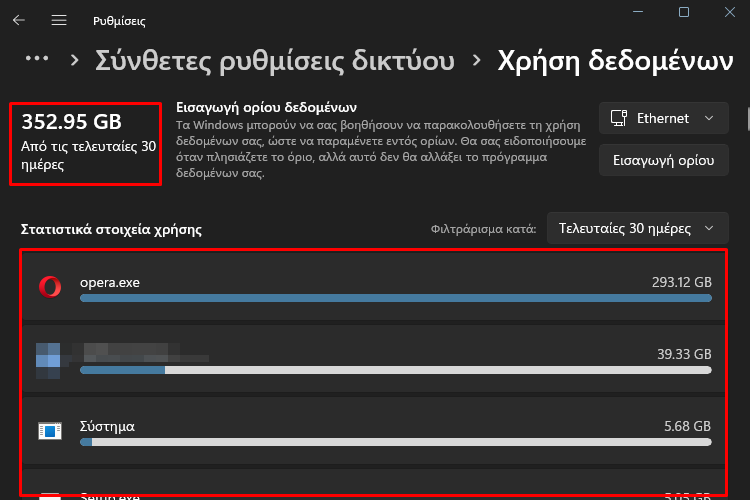Click the opera.exe icon
This screenshot has width=750, height=500.
(x=50, y=287)
